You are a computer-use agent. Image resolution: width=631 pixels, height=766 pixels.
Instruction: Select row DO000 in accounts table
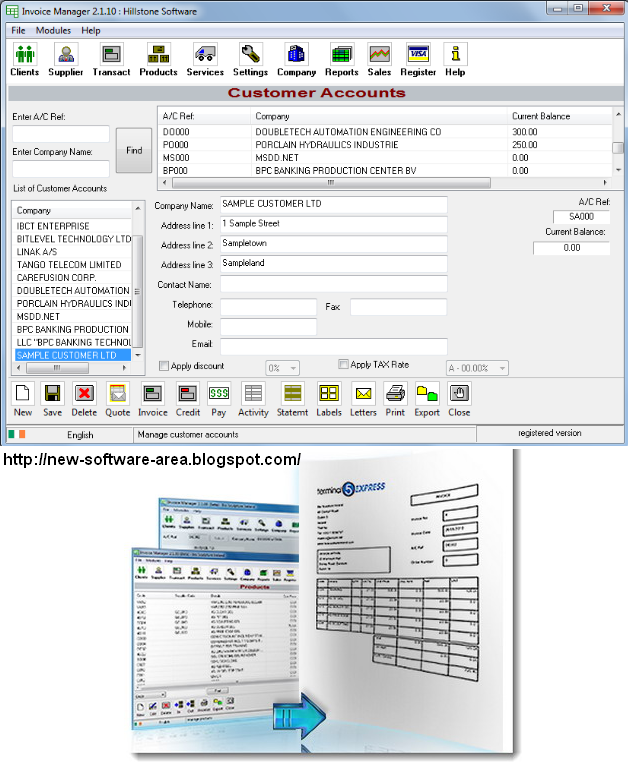385,132
